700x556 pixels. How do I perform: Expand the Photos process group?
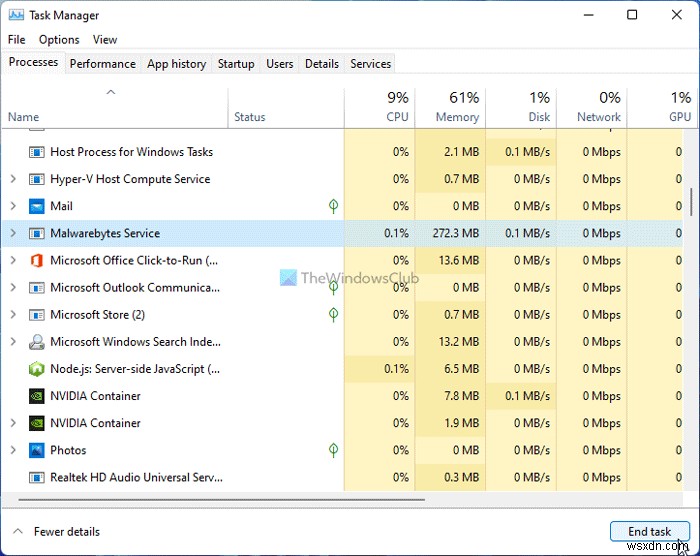click(13, 450)
